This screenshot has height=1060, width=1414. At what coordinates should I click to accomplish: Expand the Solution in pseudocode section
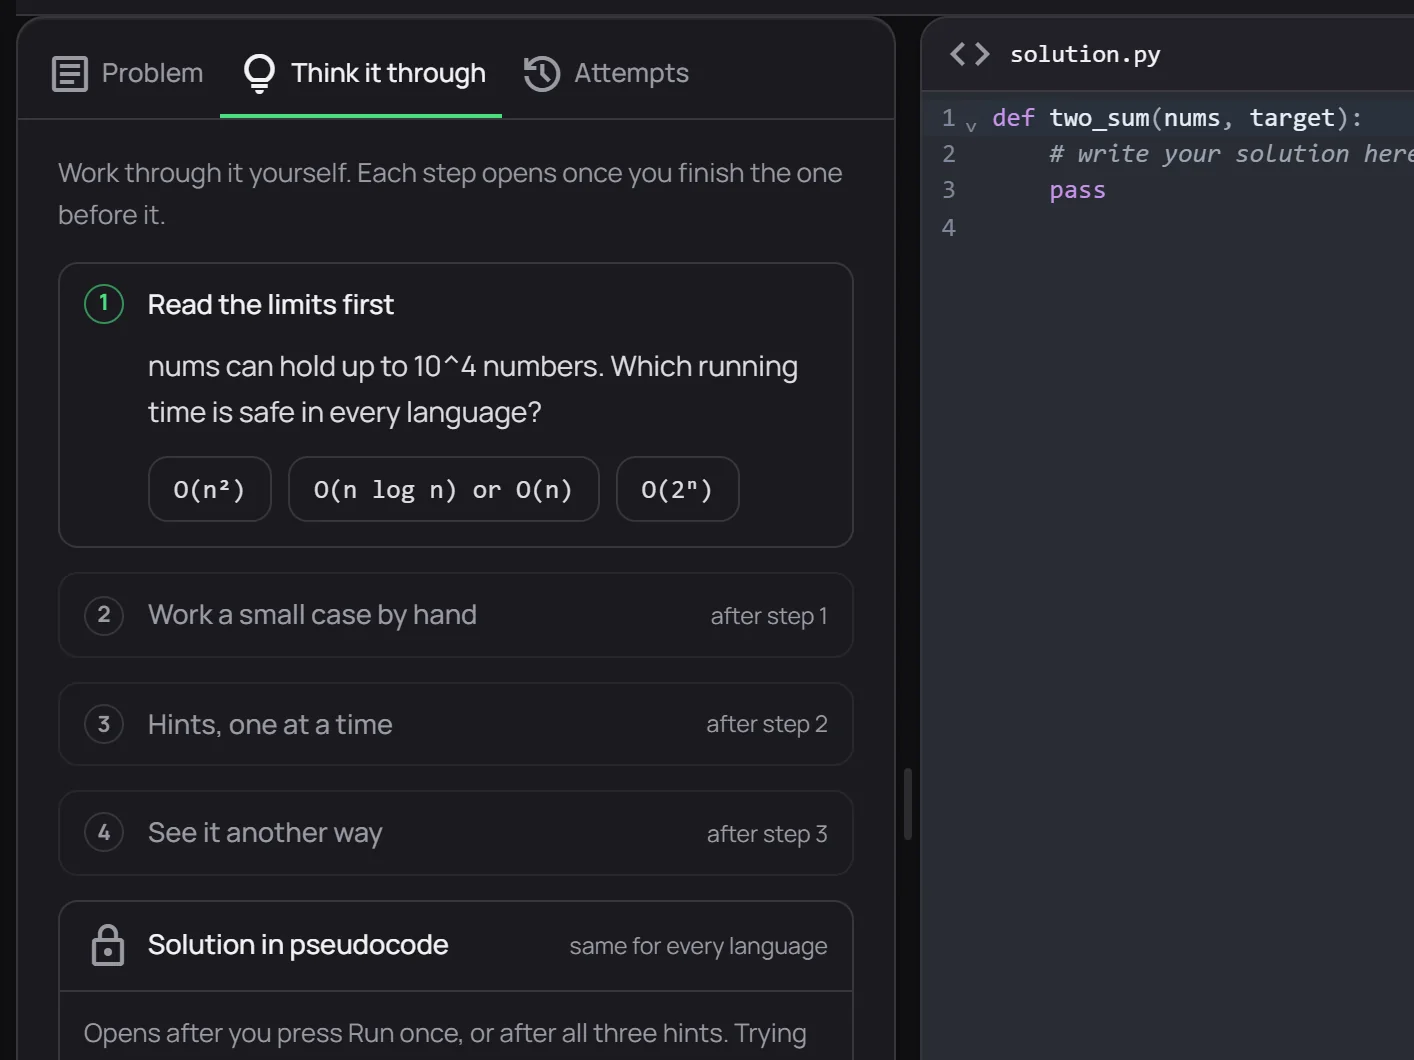pos(456,946)
